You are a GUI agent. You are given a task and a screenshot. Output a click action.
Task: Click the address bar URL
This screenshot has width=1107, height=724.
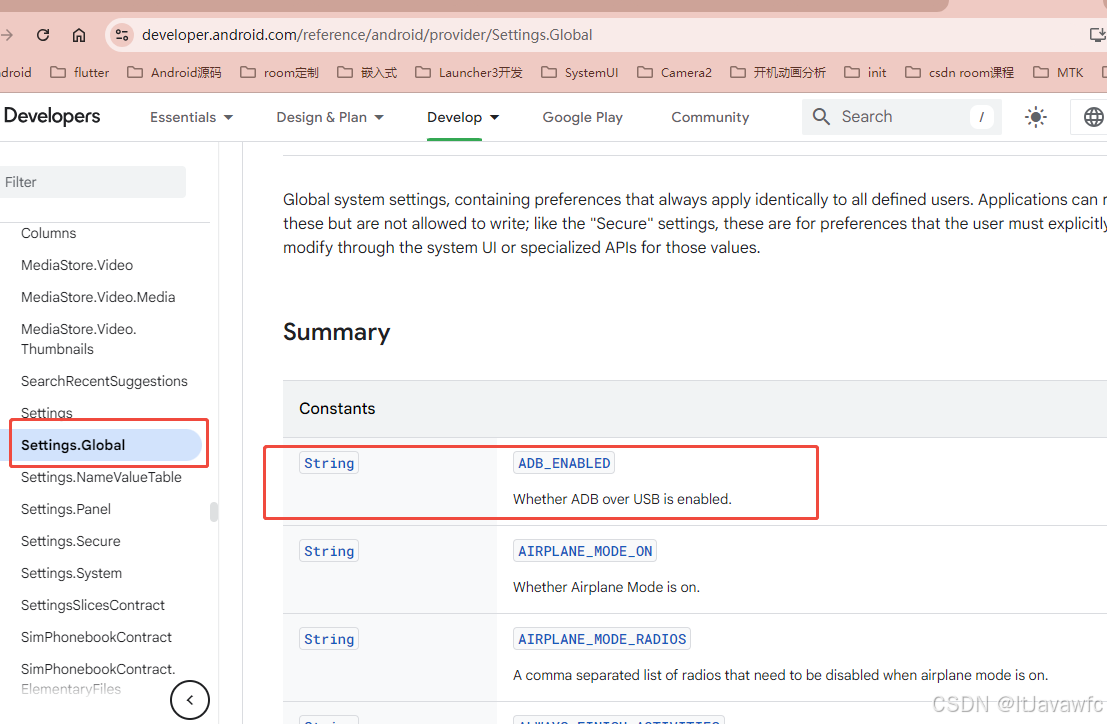[366, 35]
